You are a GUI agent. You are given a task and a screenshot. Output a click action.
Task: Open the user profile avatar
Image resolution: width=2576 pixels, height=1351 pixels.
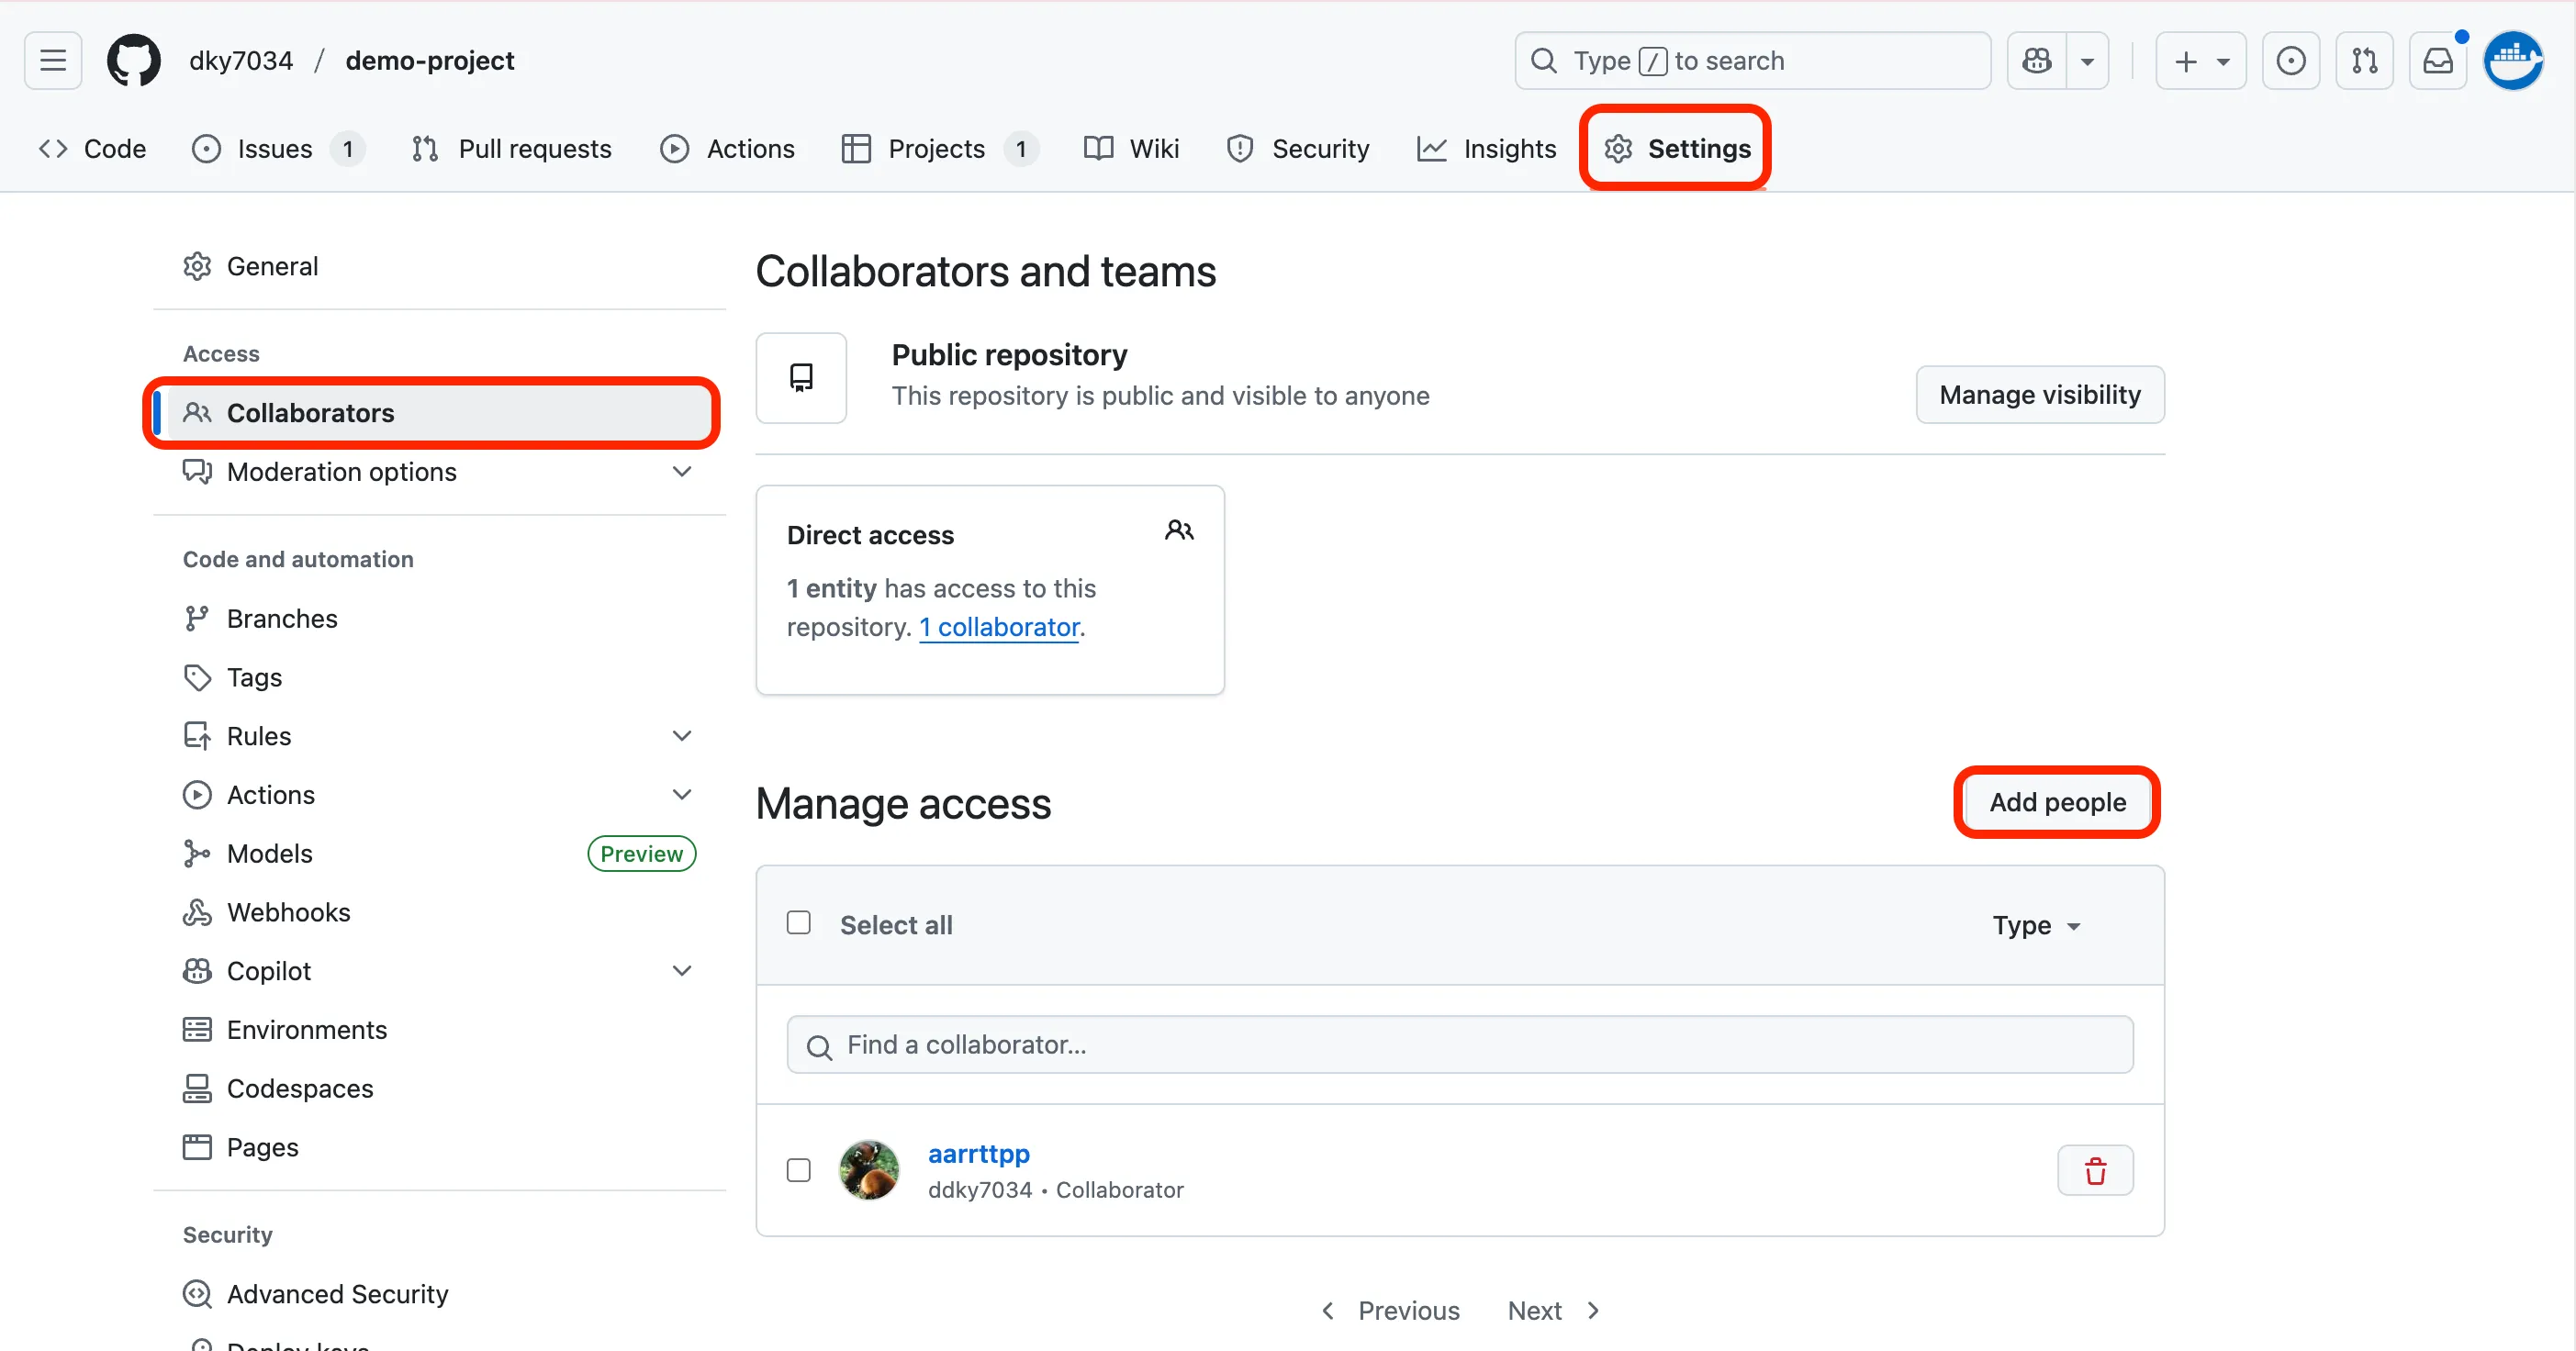[2513, 61]
